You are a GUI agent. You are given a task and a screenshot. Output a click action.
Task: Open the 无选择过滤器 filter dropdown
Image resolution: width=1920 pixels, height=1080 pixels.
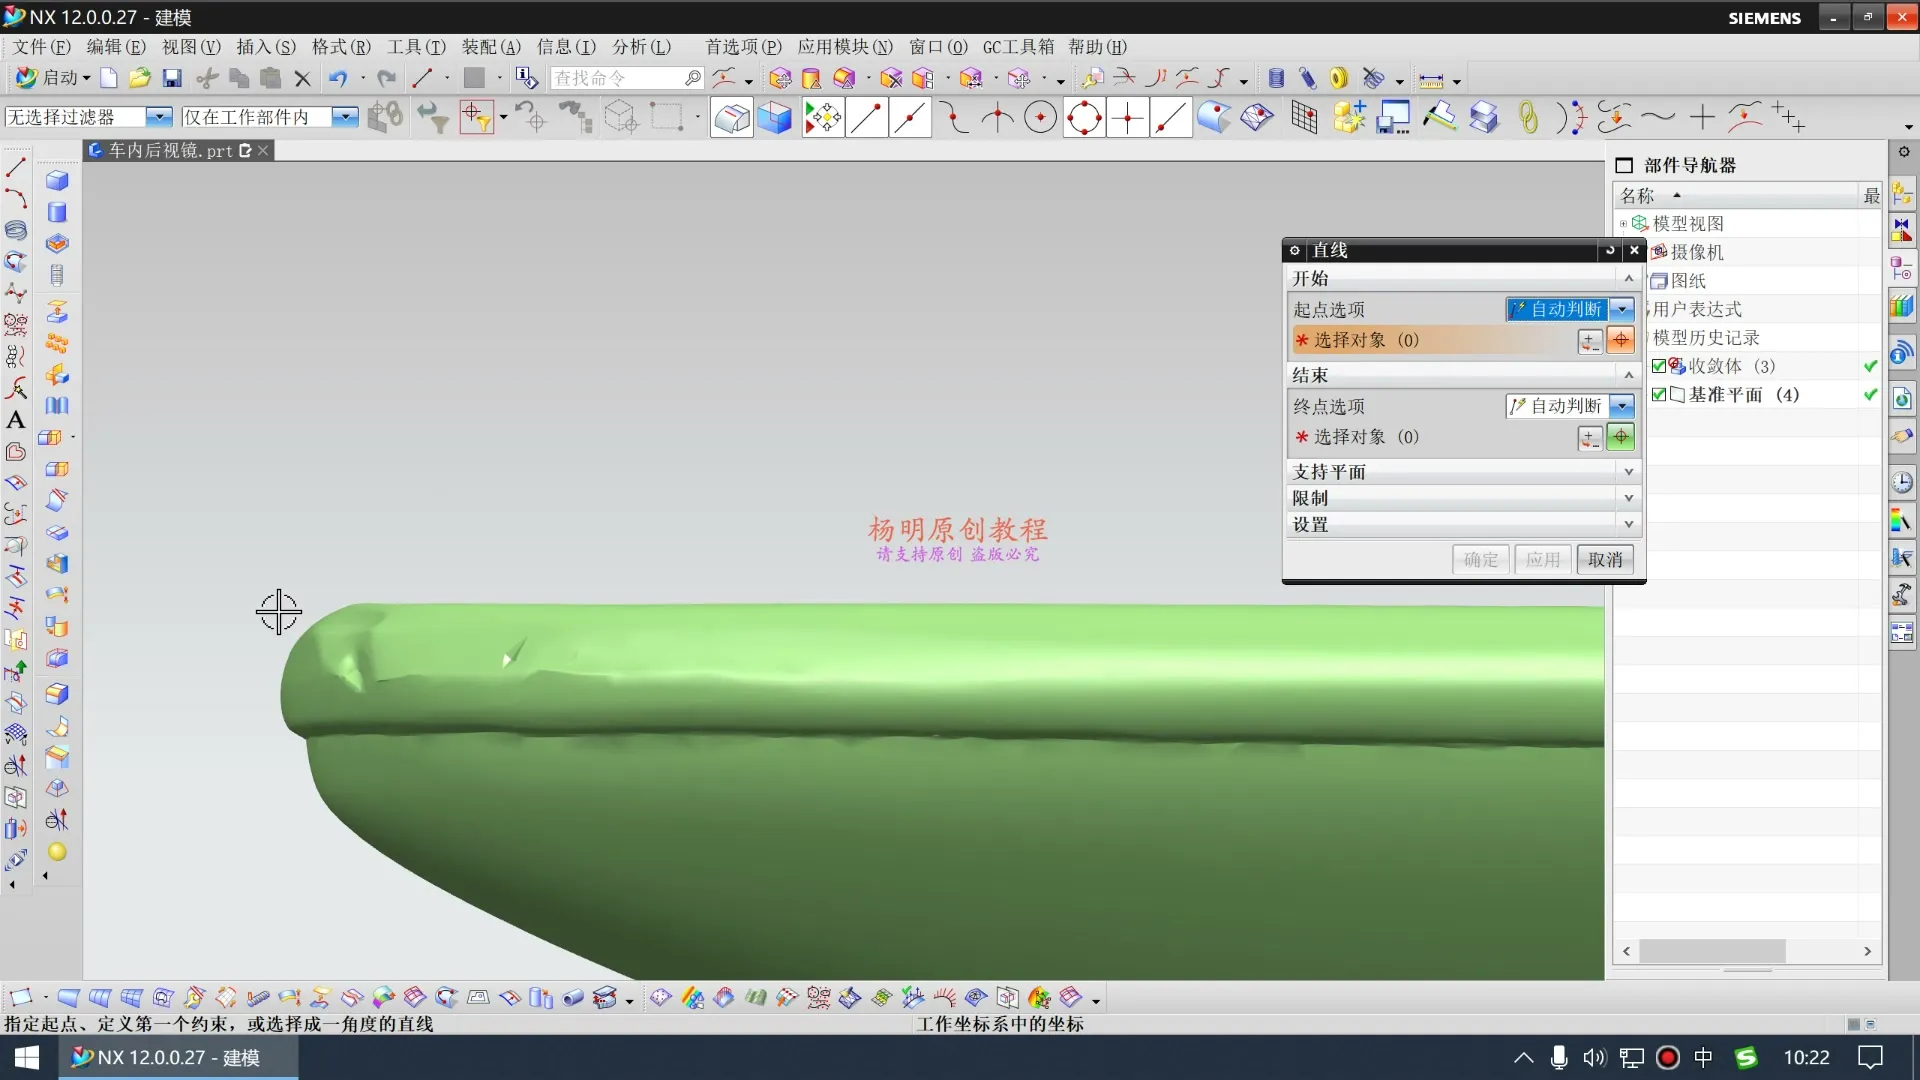(x=159, y=117)
